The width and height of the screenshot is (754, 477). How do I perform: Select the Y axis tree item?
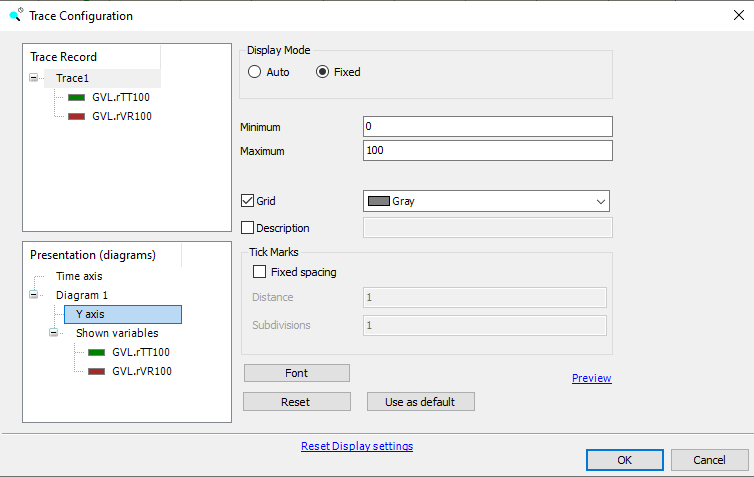coord(90,314)
